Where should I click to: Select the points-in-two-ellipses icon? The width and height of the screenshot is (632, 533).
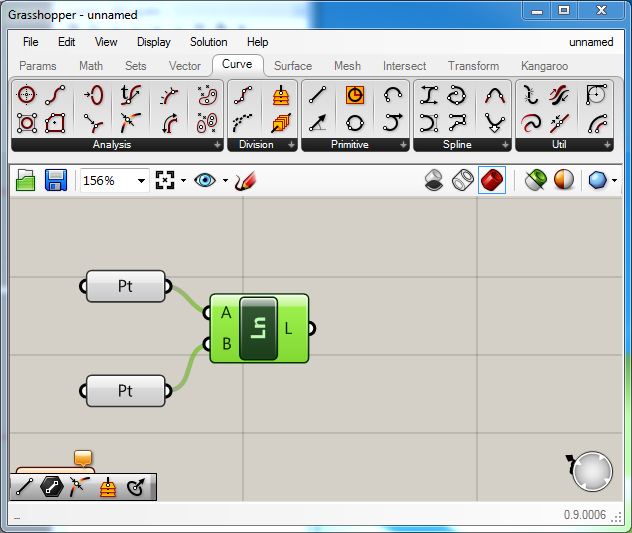[x=208, y=123]
